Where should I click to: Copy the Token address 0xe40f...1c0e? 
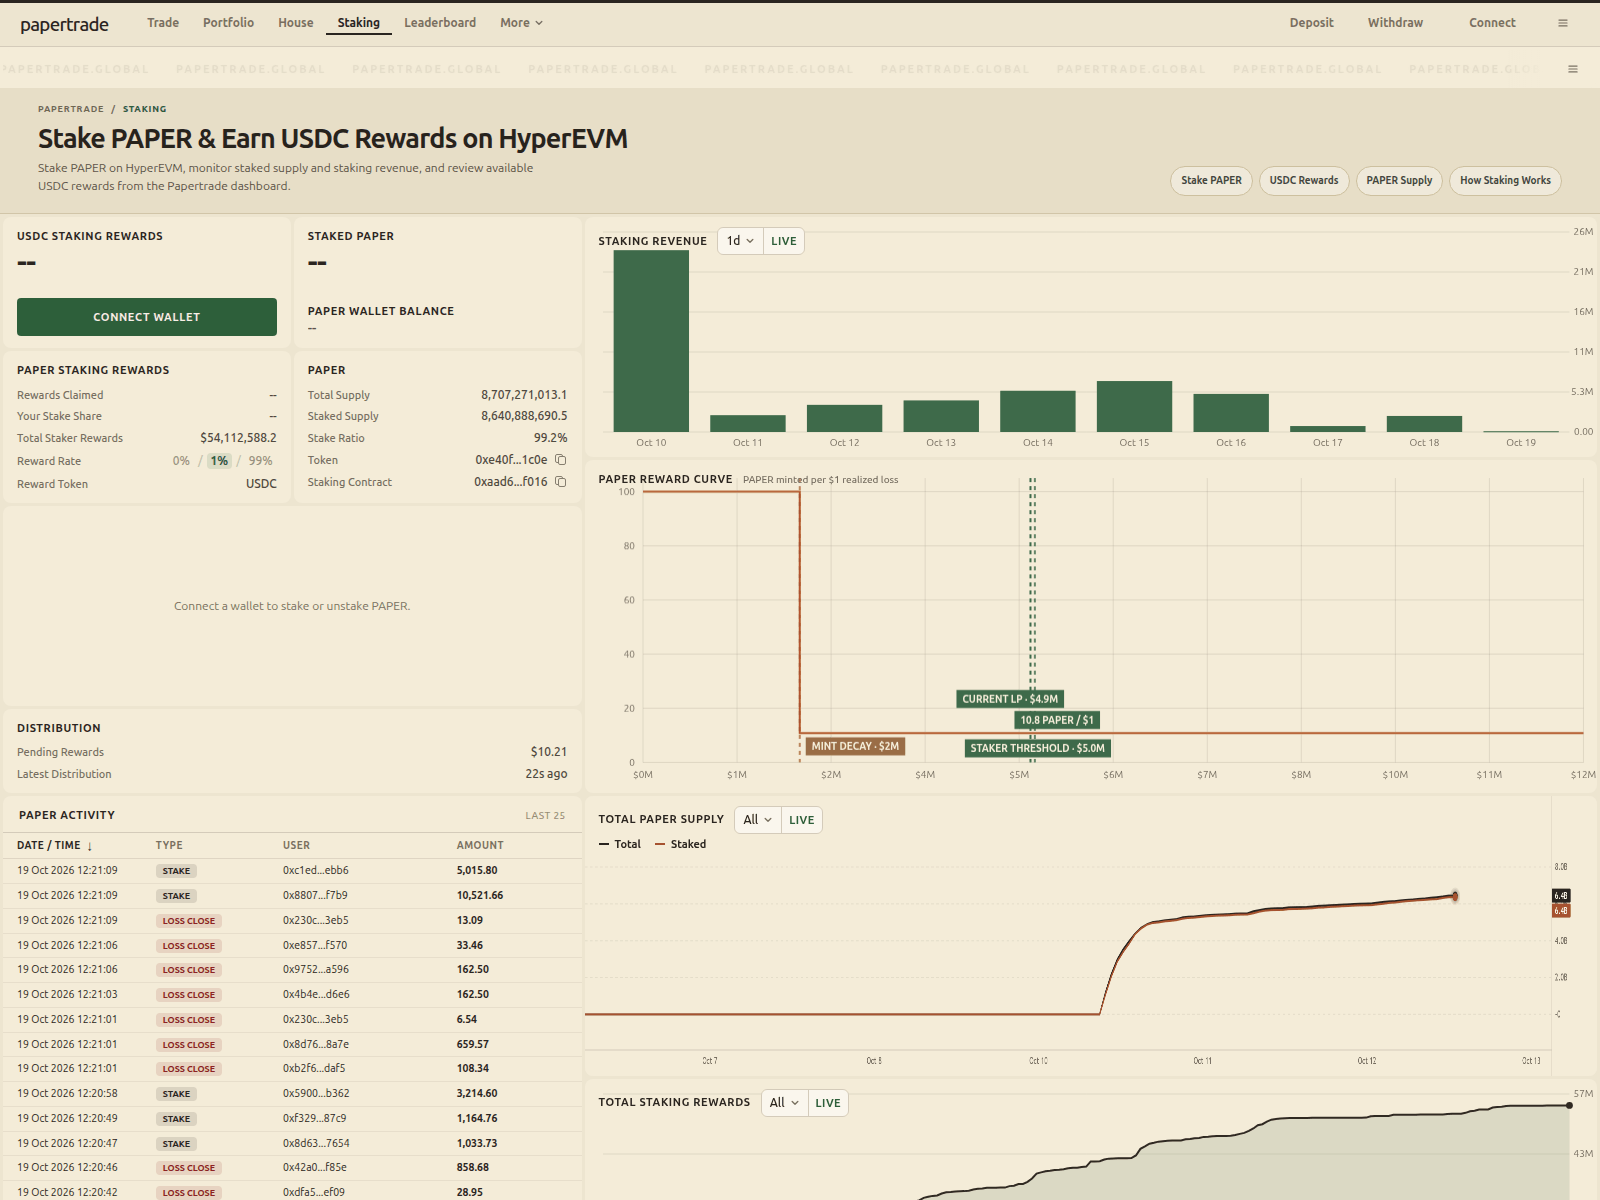click(561, 460)
